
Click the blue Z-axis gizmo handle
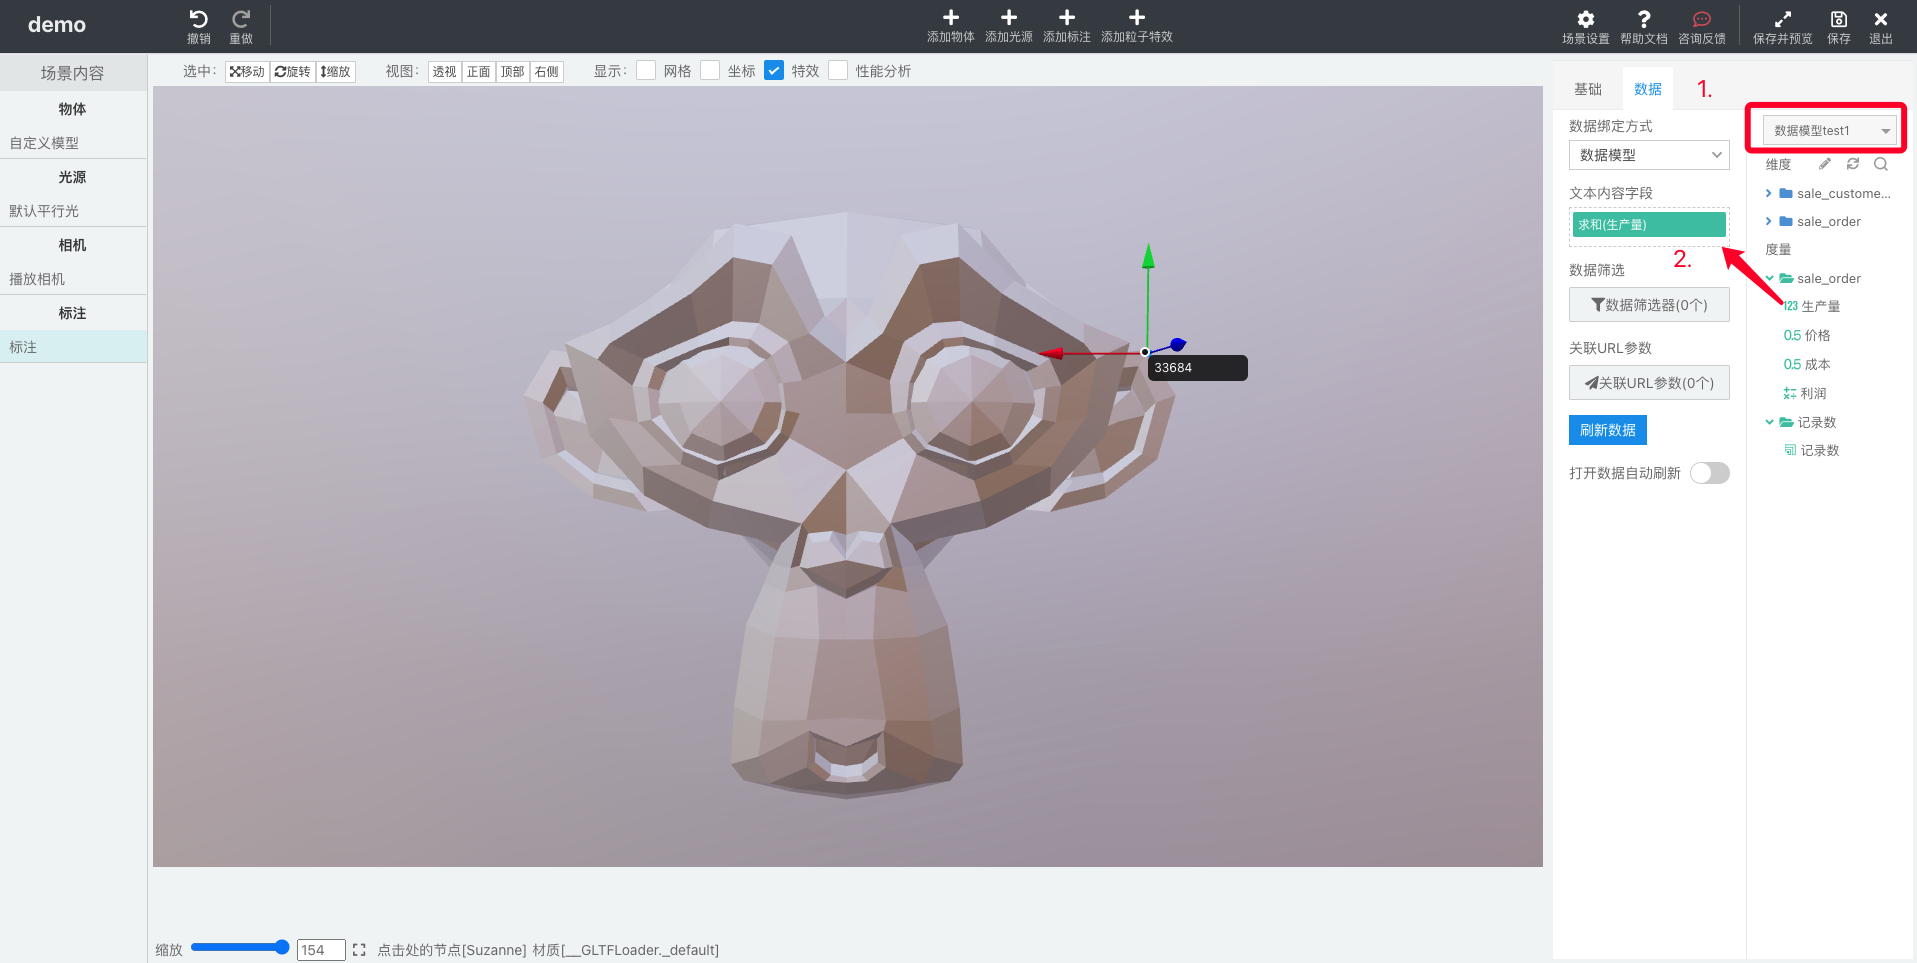(1178, 344)
